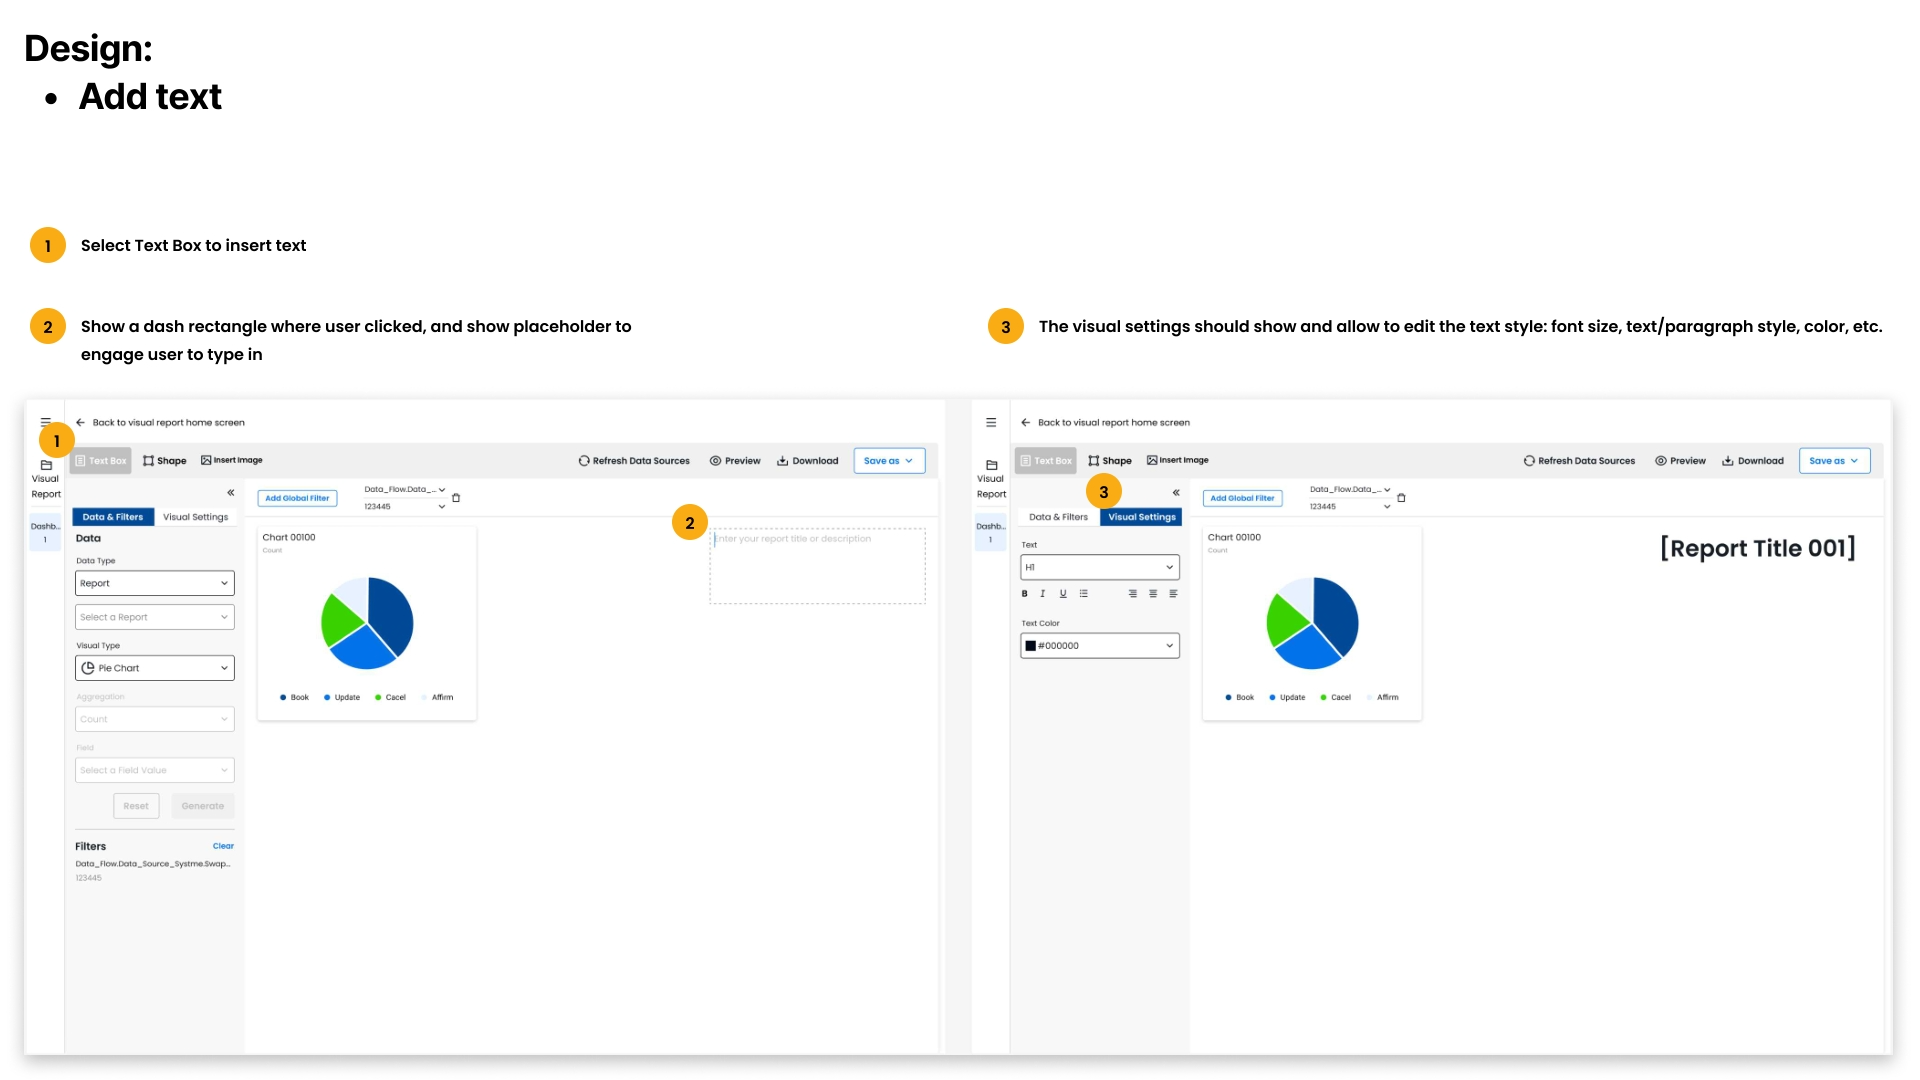The image size is (1920, 1080).
Task: Toggle italic text style button
Action: [1043, 594]
